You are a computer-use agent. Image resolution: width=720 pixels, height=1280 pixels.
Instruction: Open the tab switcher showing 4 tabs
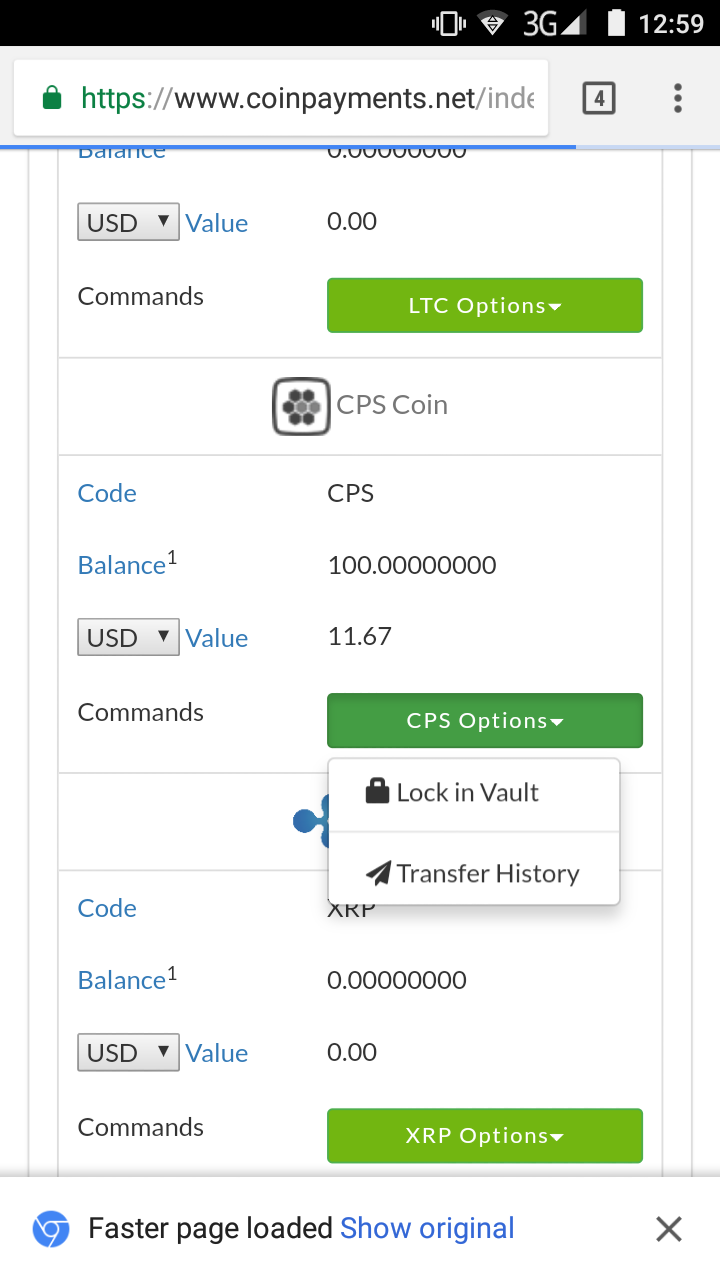pos(598,98)
